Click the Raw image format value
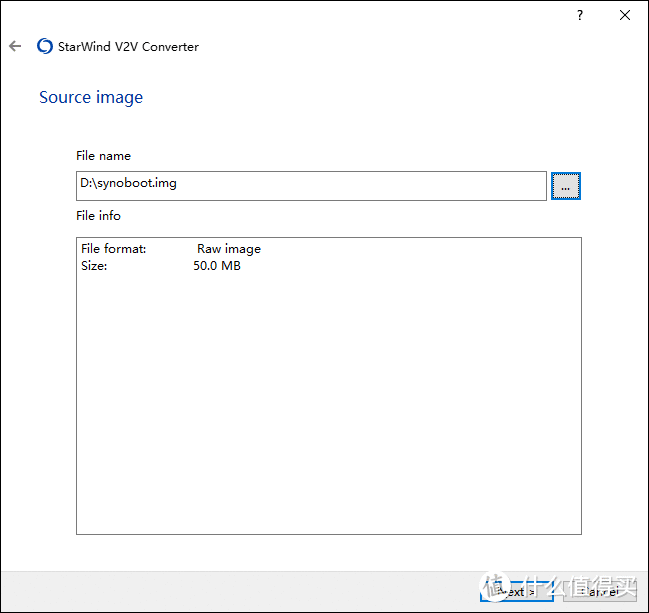This screenshot has height=613, width=649. point(228,249)
